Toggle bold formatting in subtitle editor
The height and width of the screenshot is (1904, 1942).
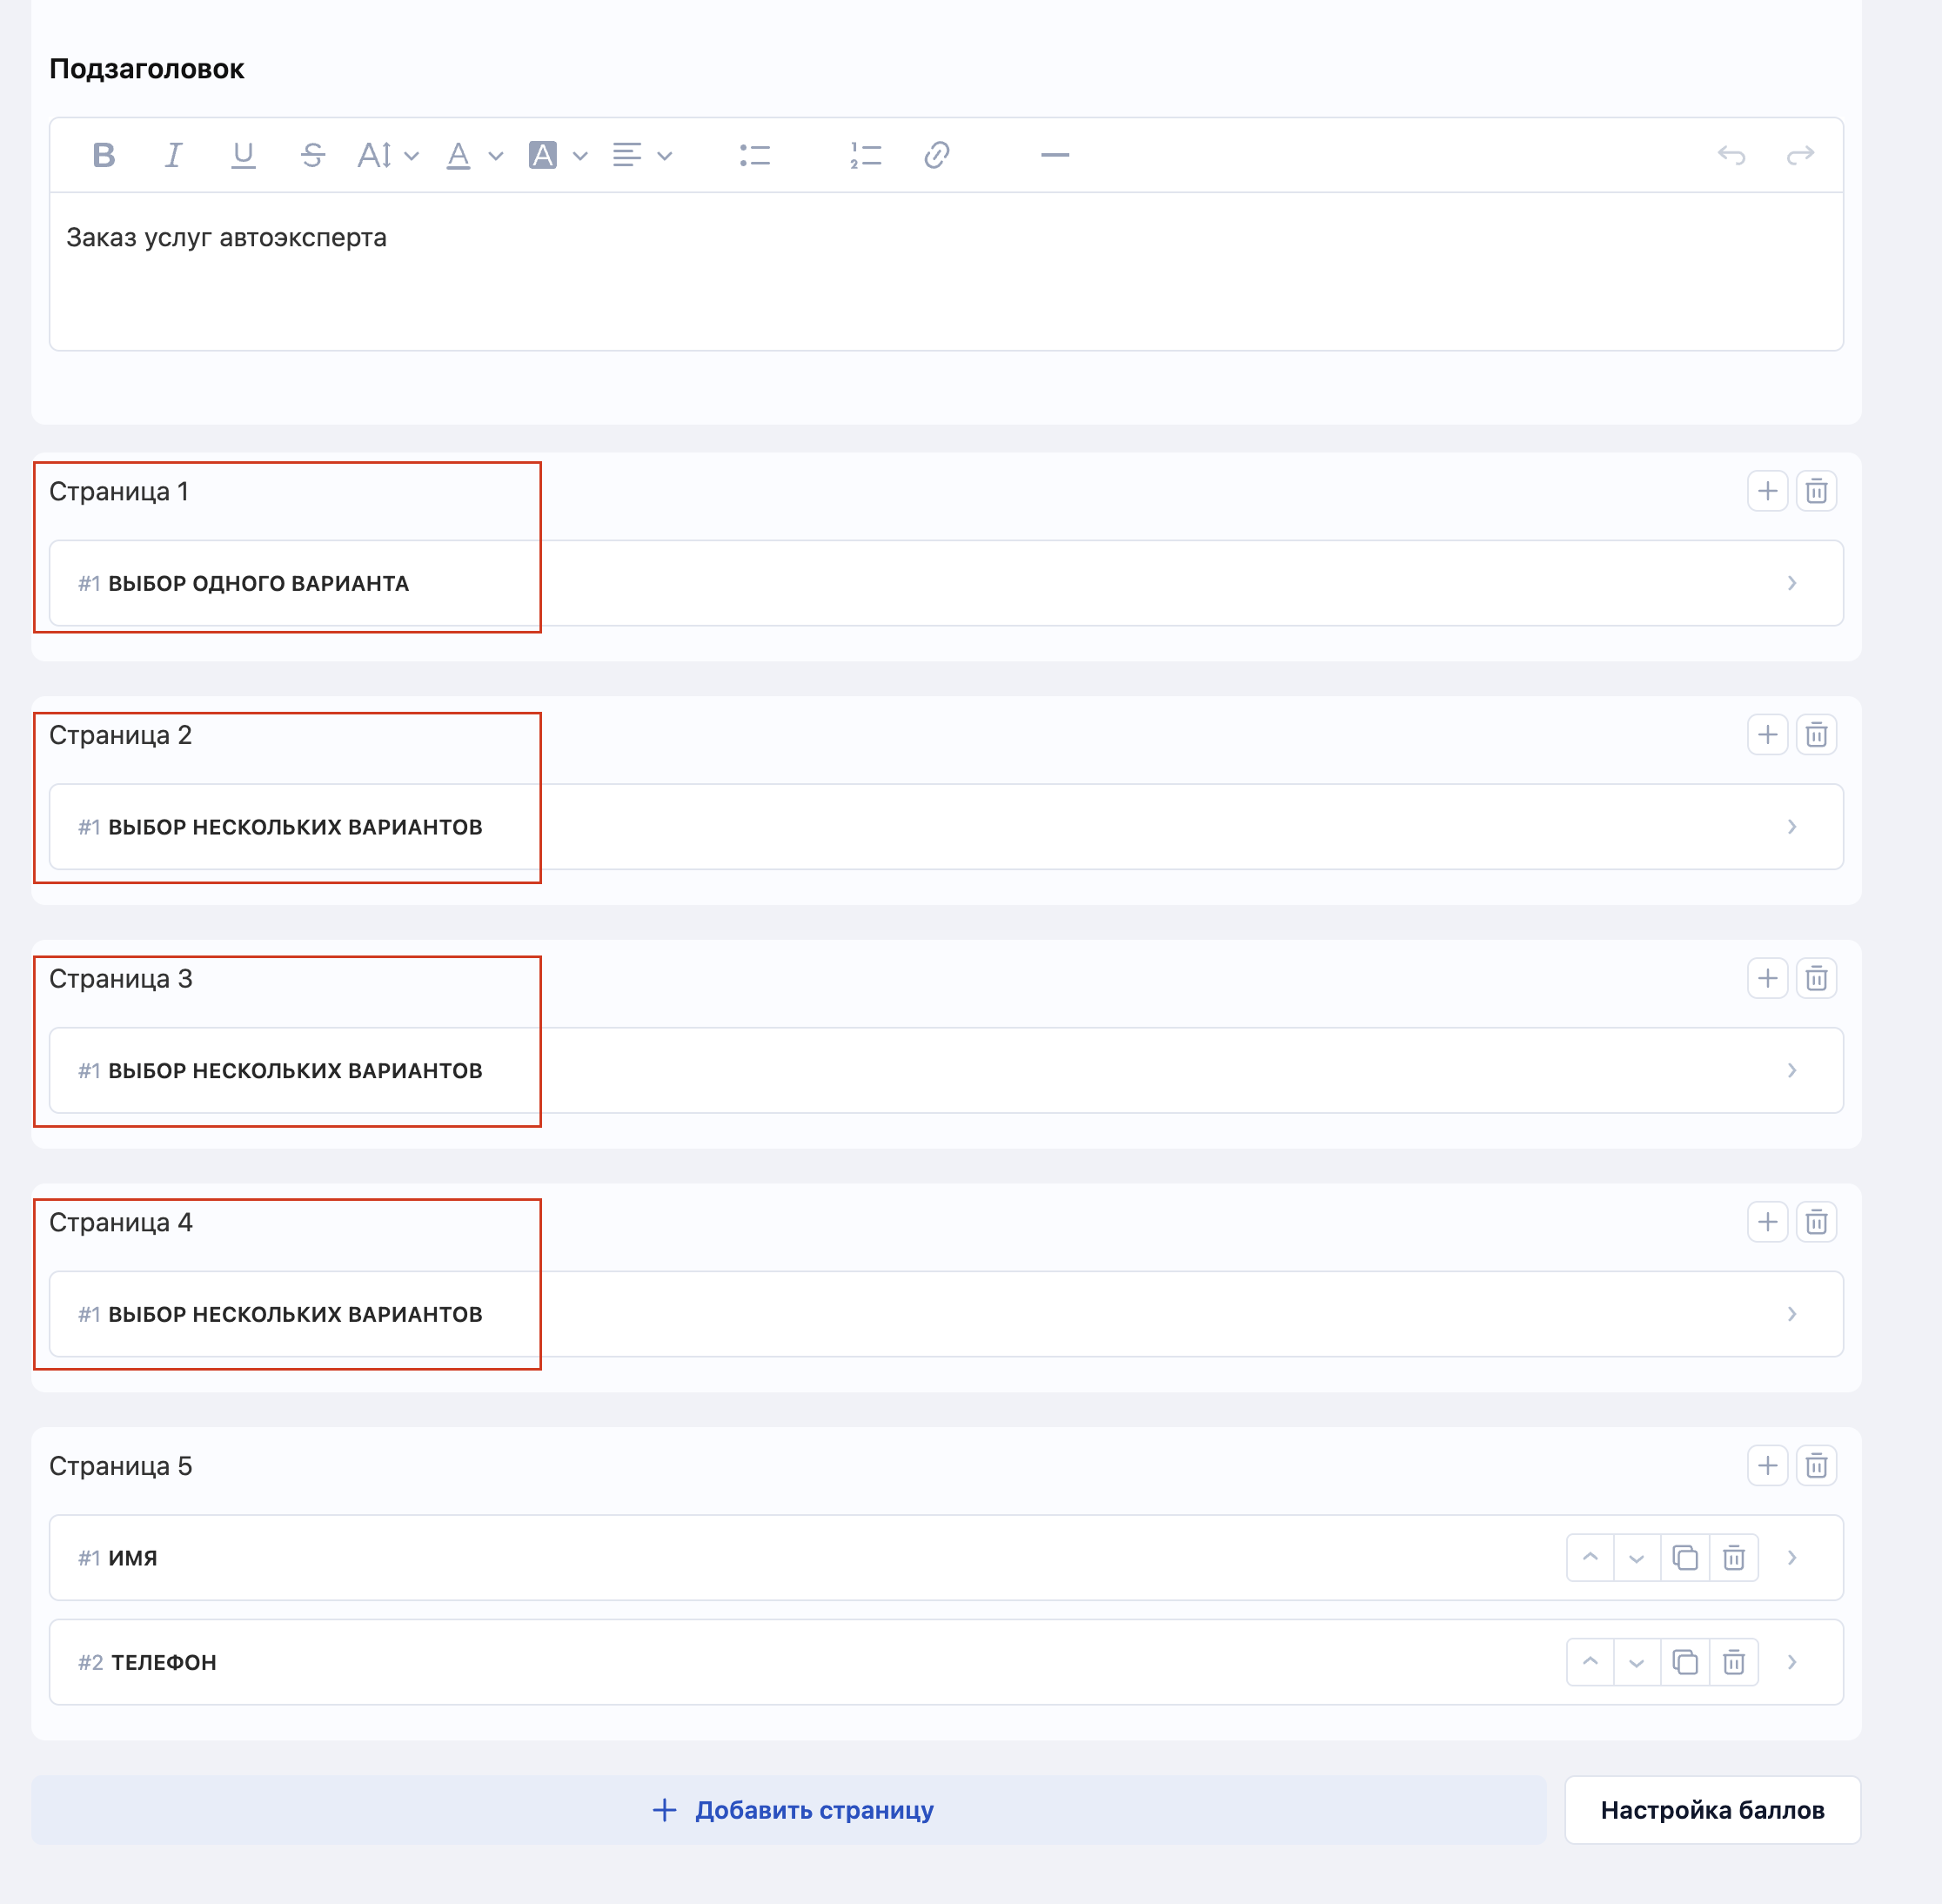pyautogui.click(x=103, y=155)
